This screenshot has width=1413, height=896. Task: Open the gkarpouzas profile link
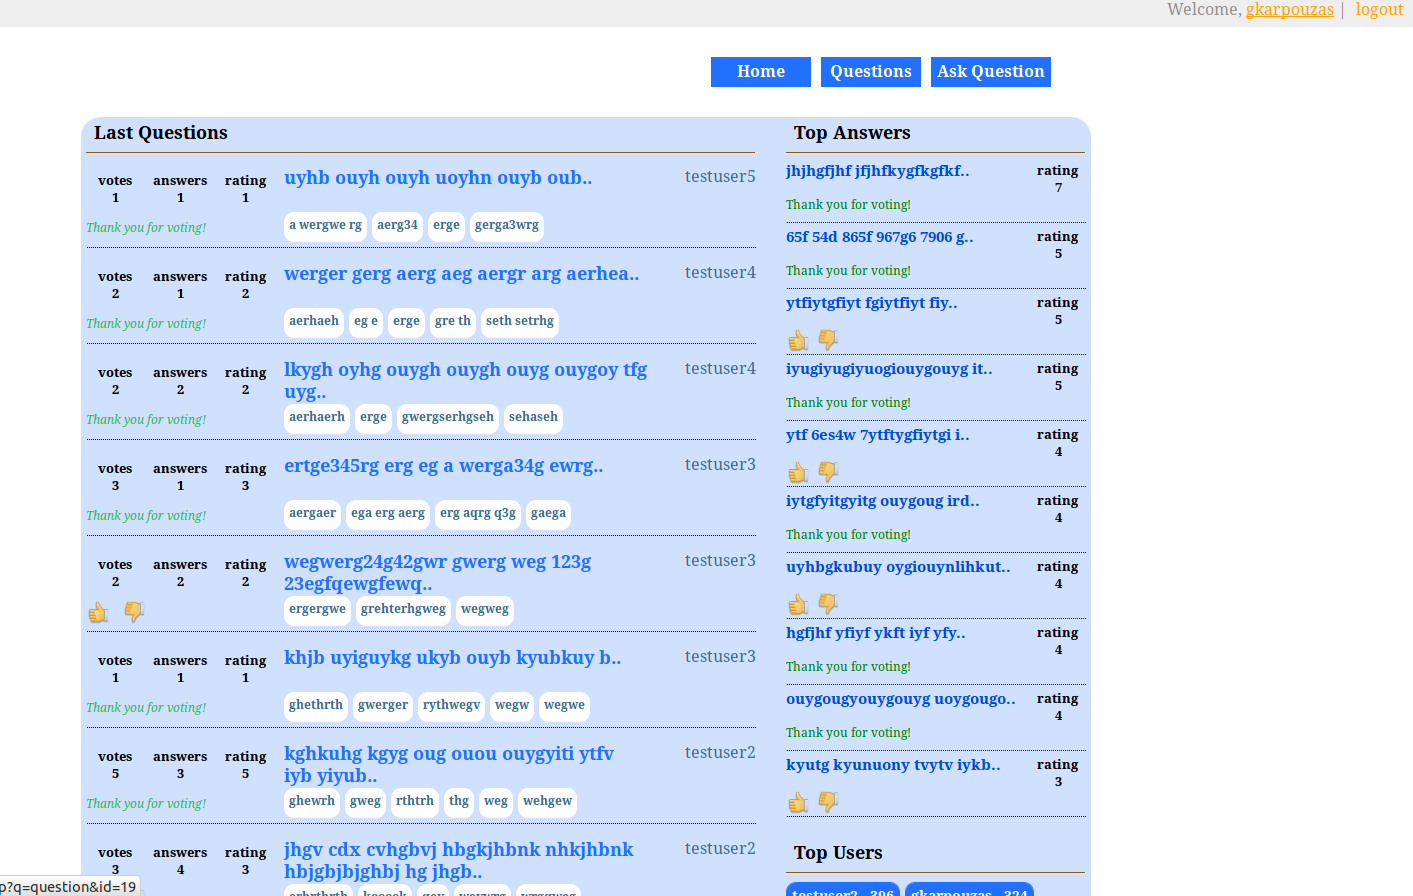1289,10
